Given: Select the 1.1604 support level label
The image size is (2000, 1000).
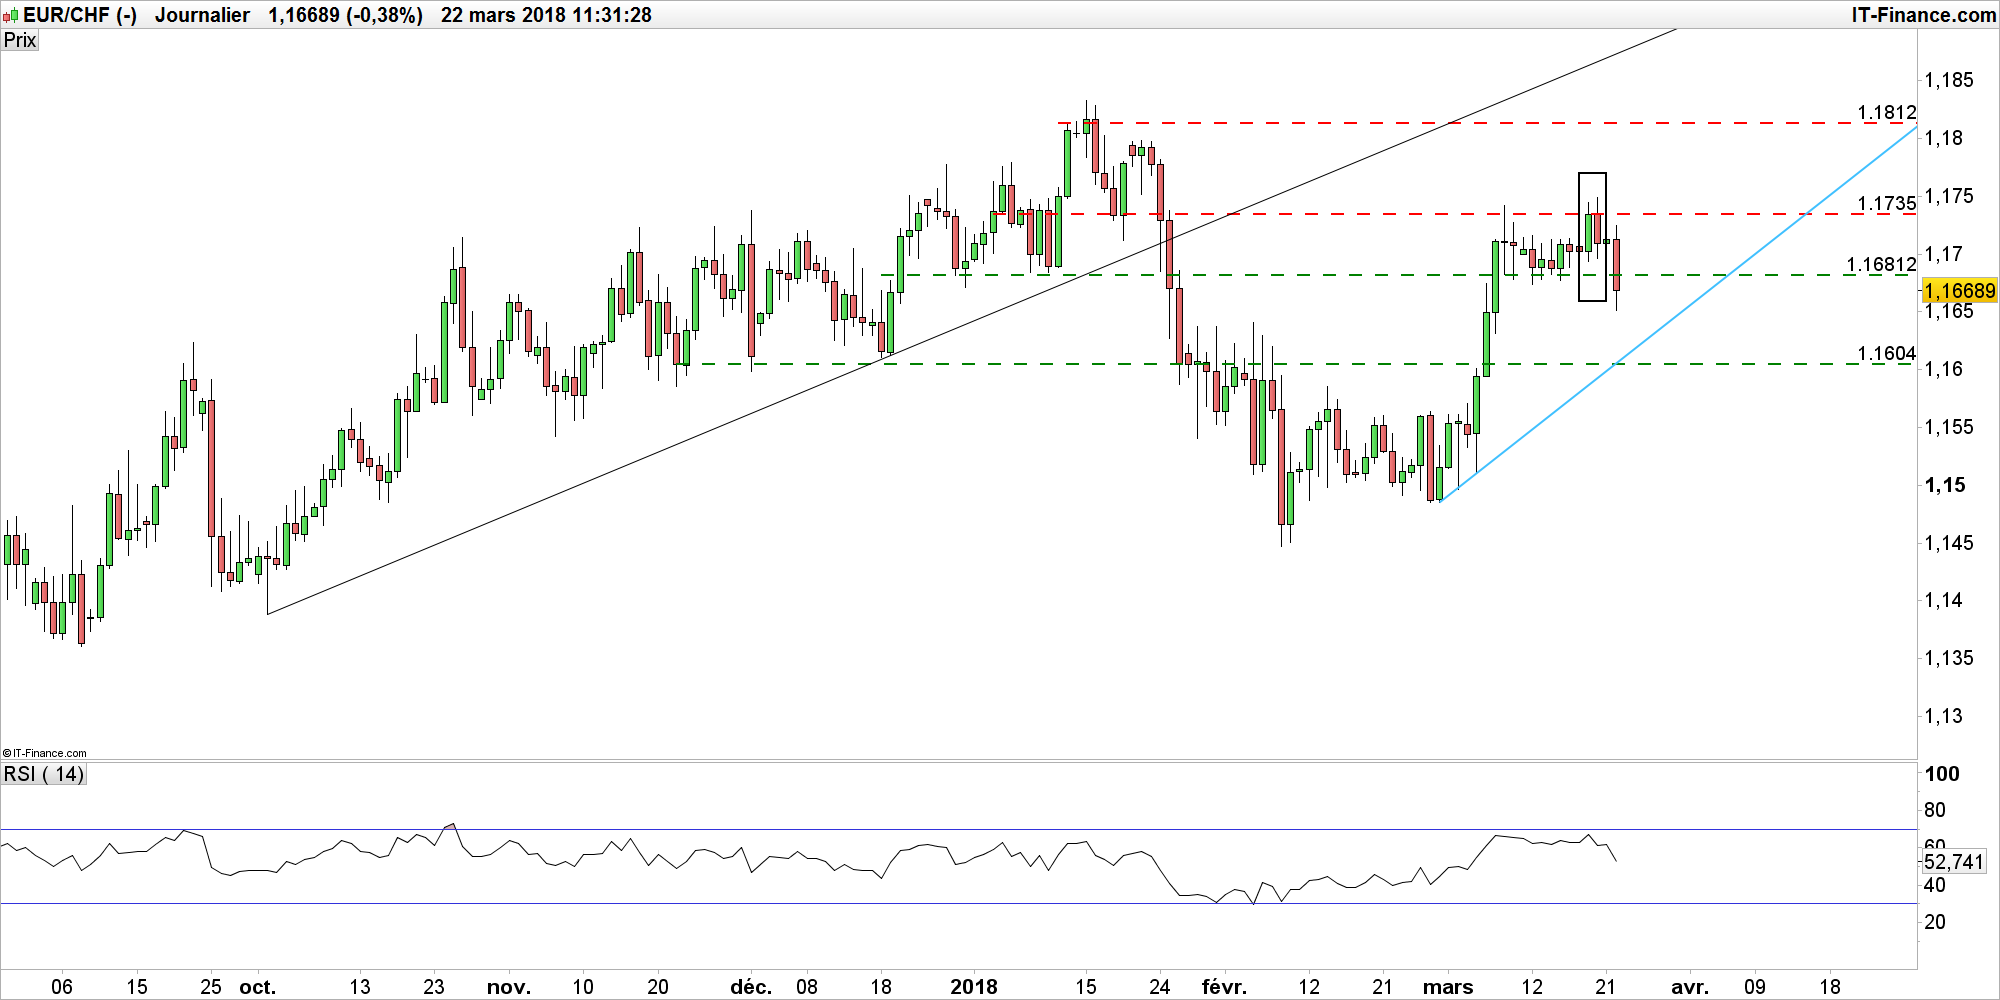Looking at the screenshot, I should [1887, 353].
